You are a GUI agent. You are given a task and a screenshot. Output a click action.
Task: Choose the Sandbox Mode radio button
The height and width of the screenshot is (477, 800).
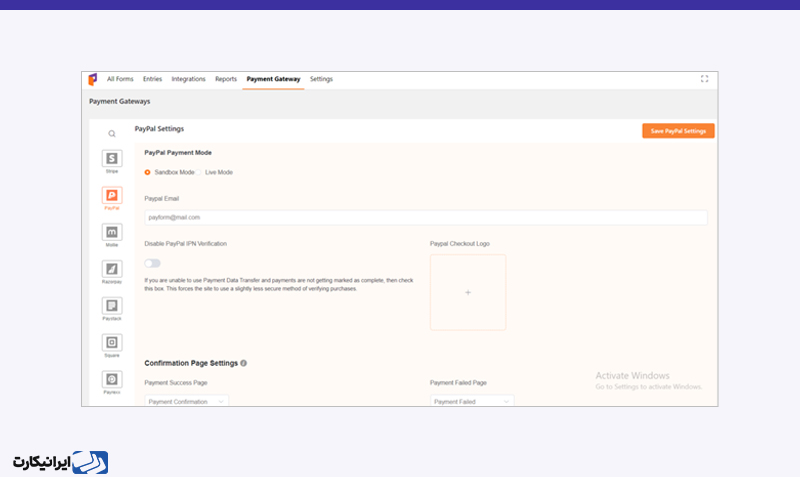[147, 172]
